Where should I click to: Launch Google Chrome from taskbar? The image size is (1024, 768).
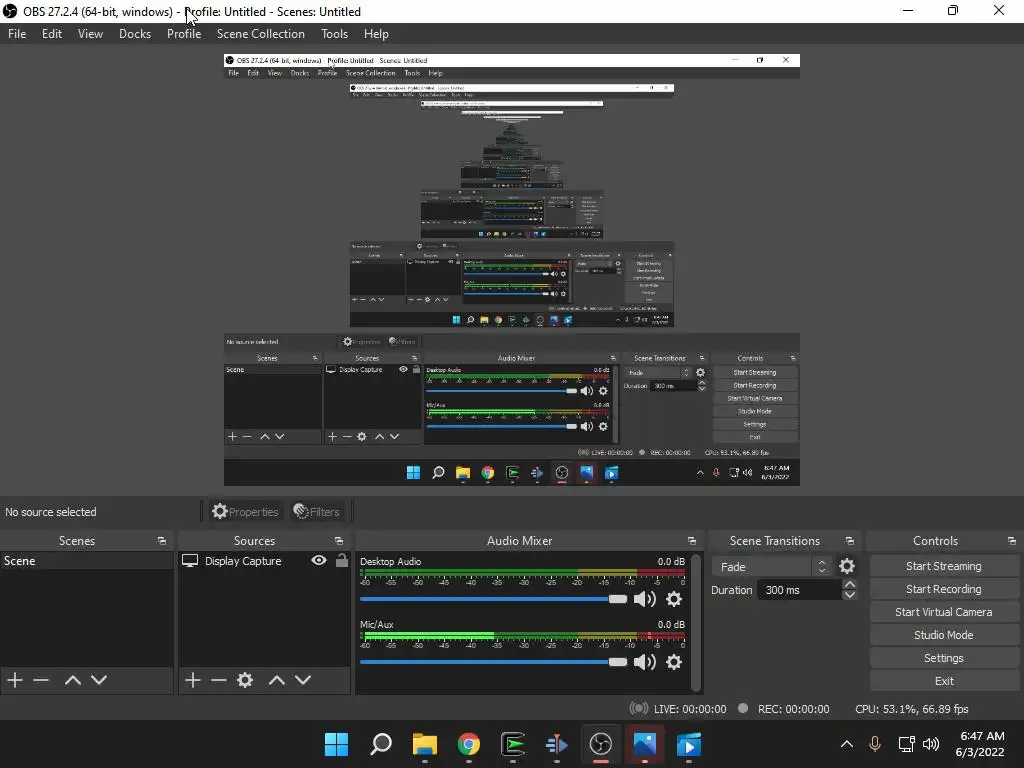pyautogui.click(x=469, y=744)
